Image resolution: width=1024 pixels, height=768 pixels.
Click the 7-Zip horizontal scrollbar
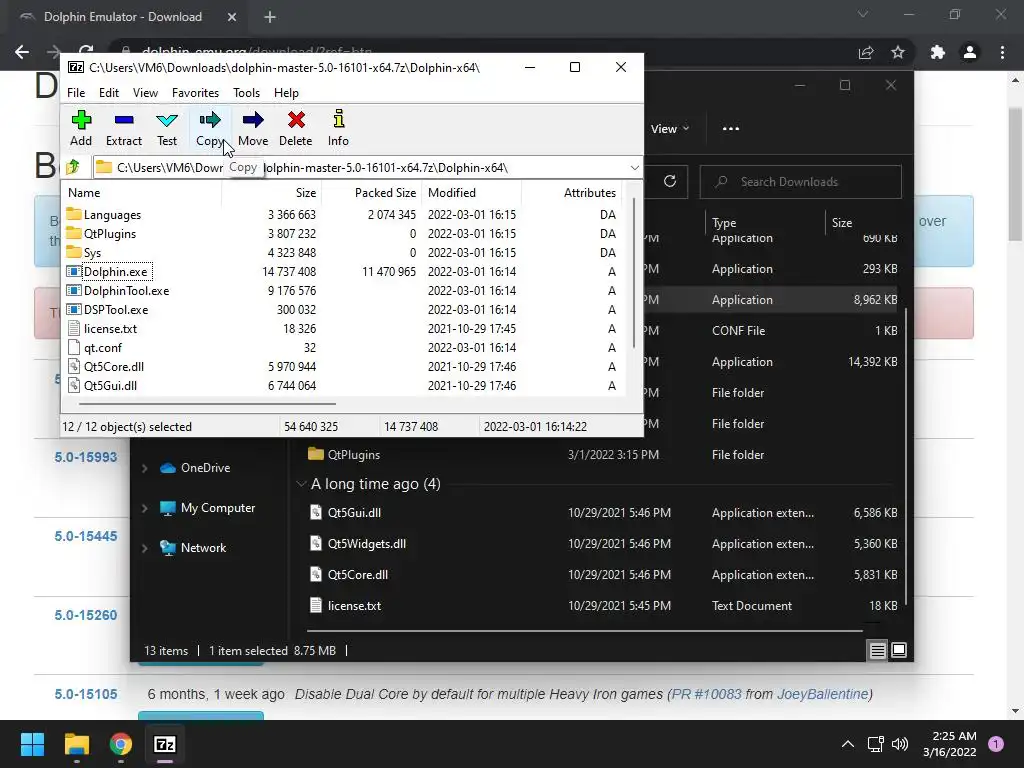tap(208, 404)
